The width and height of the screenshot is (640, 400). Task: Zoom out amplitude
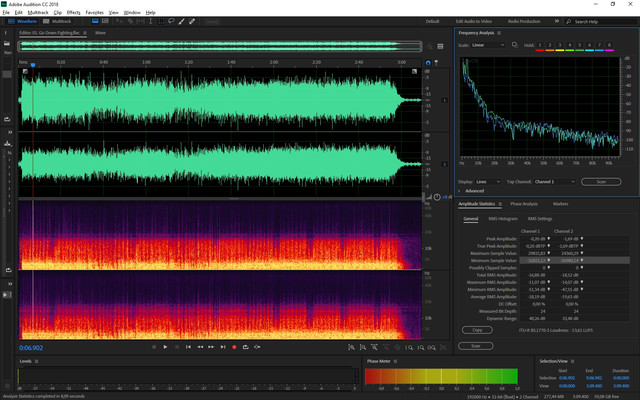pos(362,347)
